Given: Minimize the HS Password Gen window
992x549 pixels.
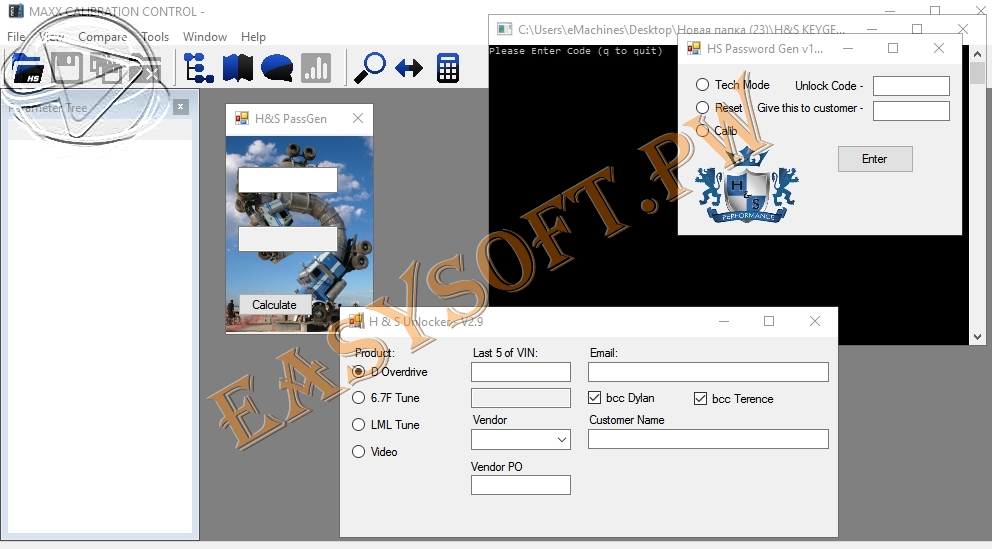Looking at the screenshot, I should (848, 48).
